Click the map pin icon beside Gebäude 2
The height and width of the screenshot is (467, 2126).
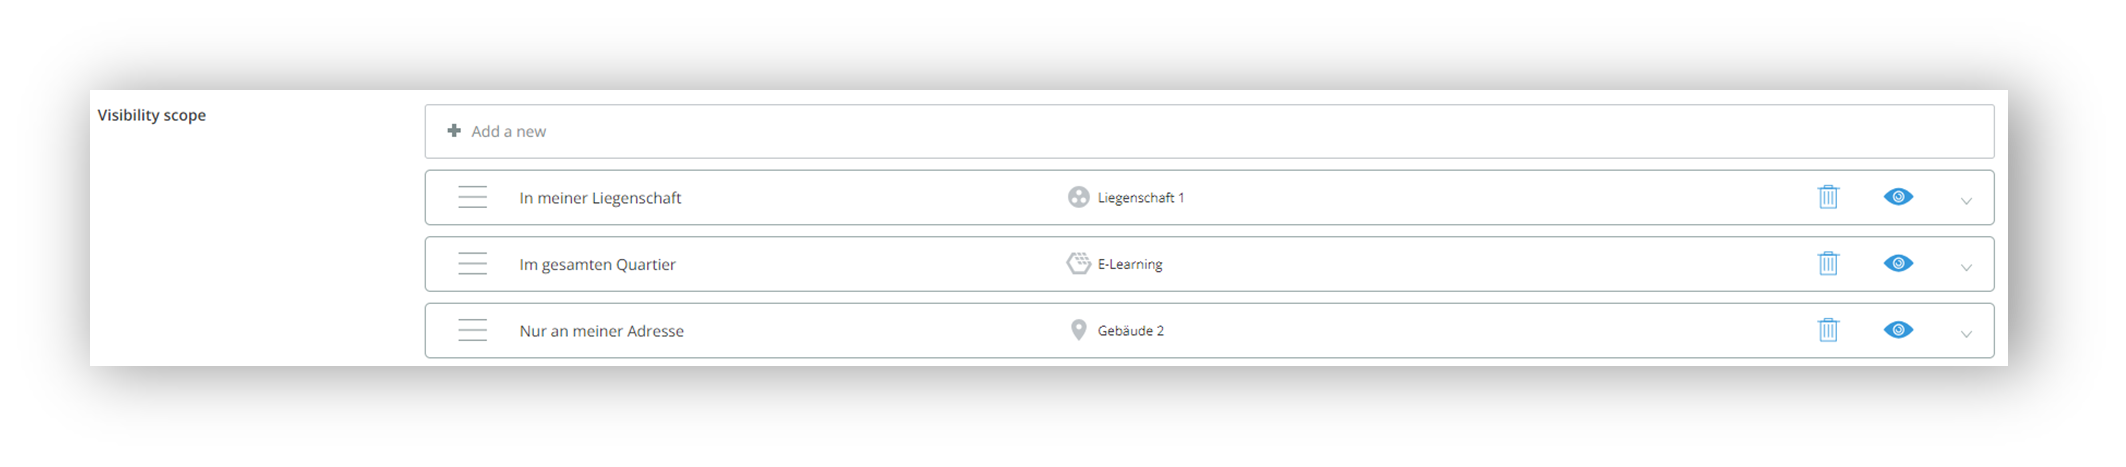(x=1078, y=330)
